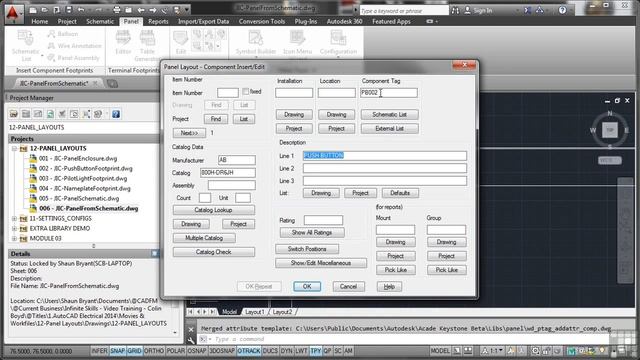
Task: Click the Show All Ratings button
Action: (x=312, y=233)
